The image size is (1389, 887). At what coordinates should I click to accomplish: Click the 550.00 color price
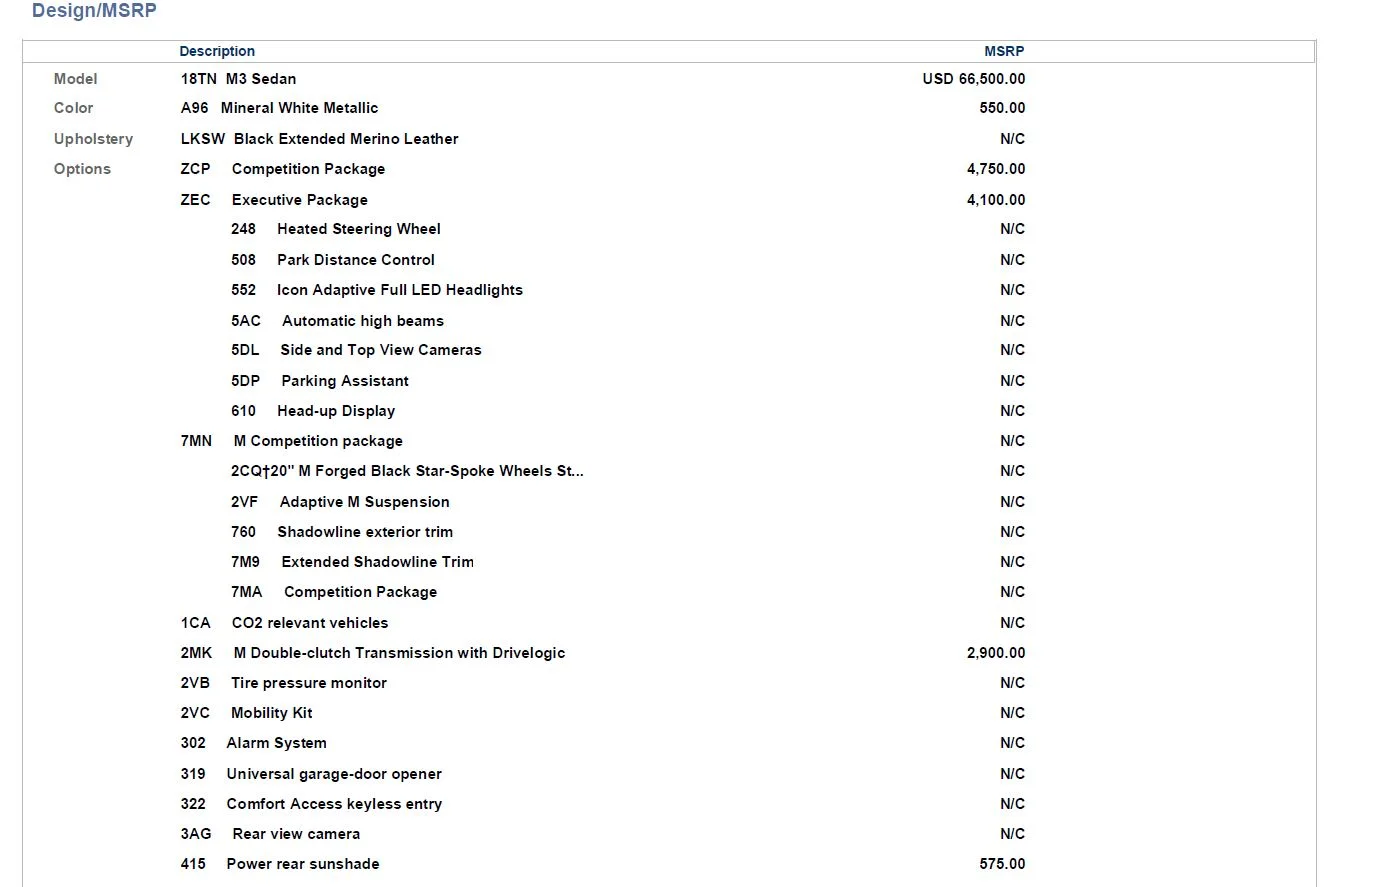click(1002, 108)
